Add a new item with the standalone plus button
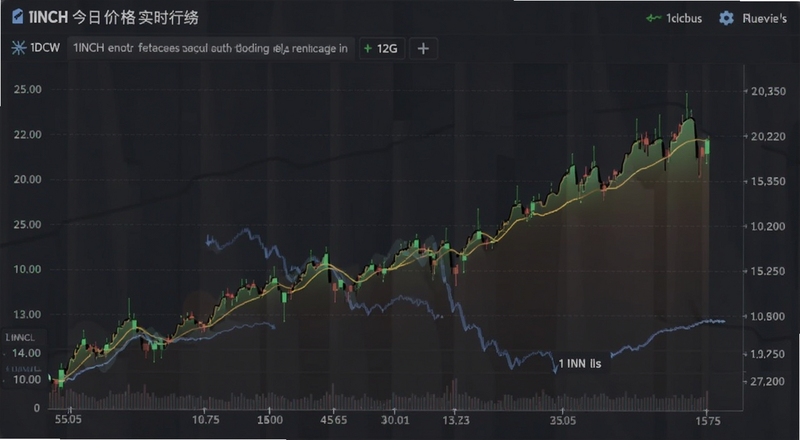Image resolution: width=800 pixels, height=440 pixels. tap(423, 48)
